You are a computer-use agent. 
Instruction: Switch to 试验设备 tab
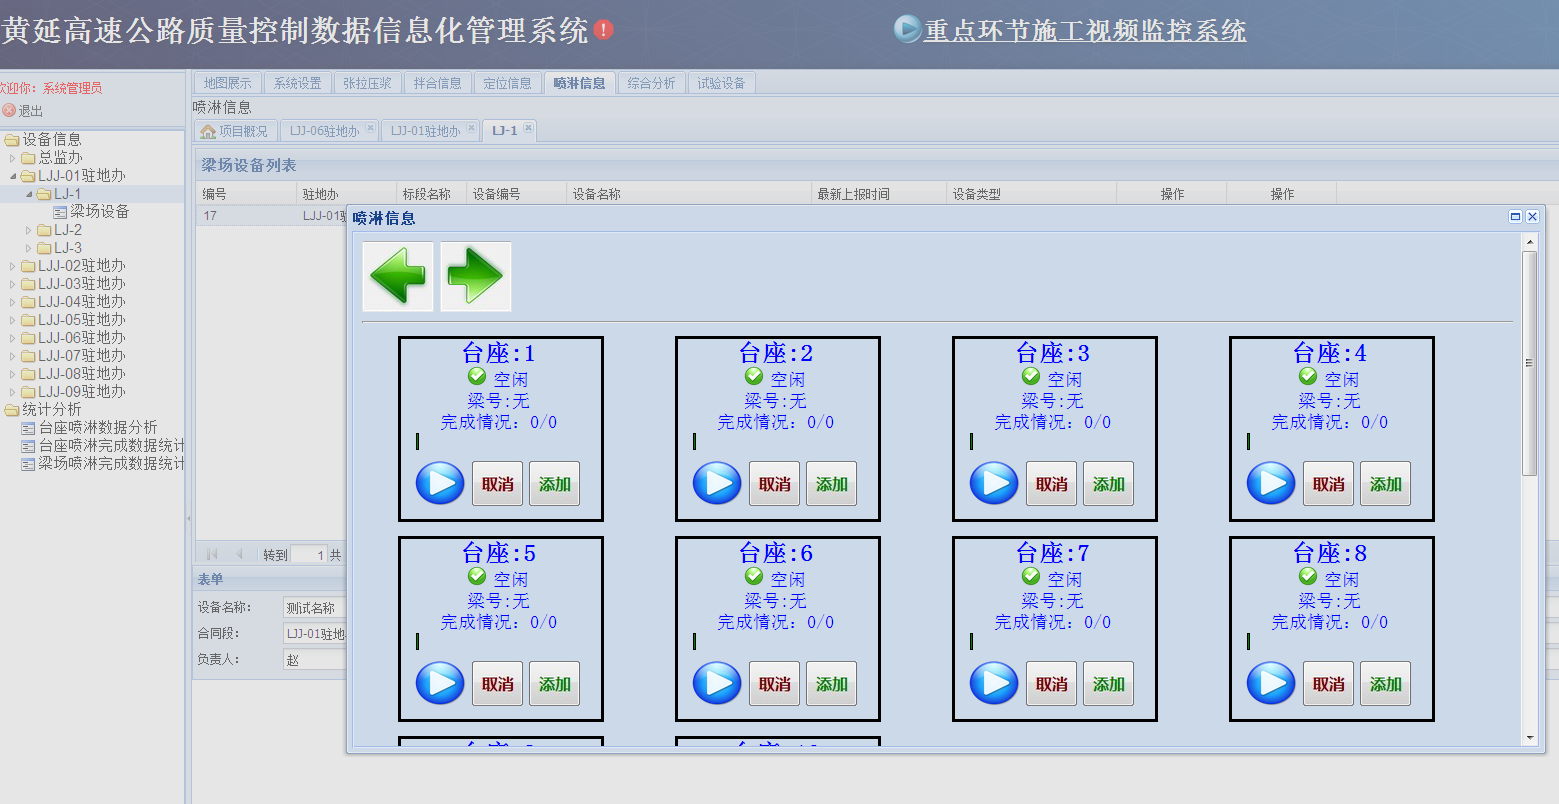pyautogui.click(x=722, y=83)
